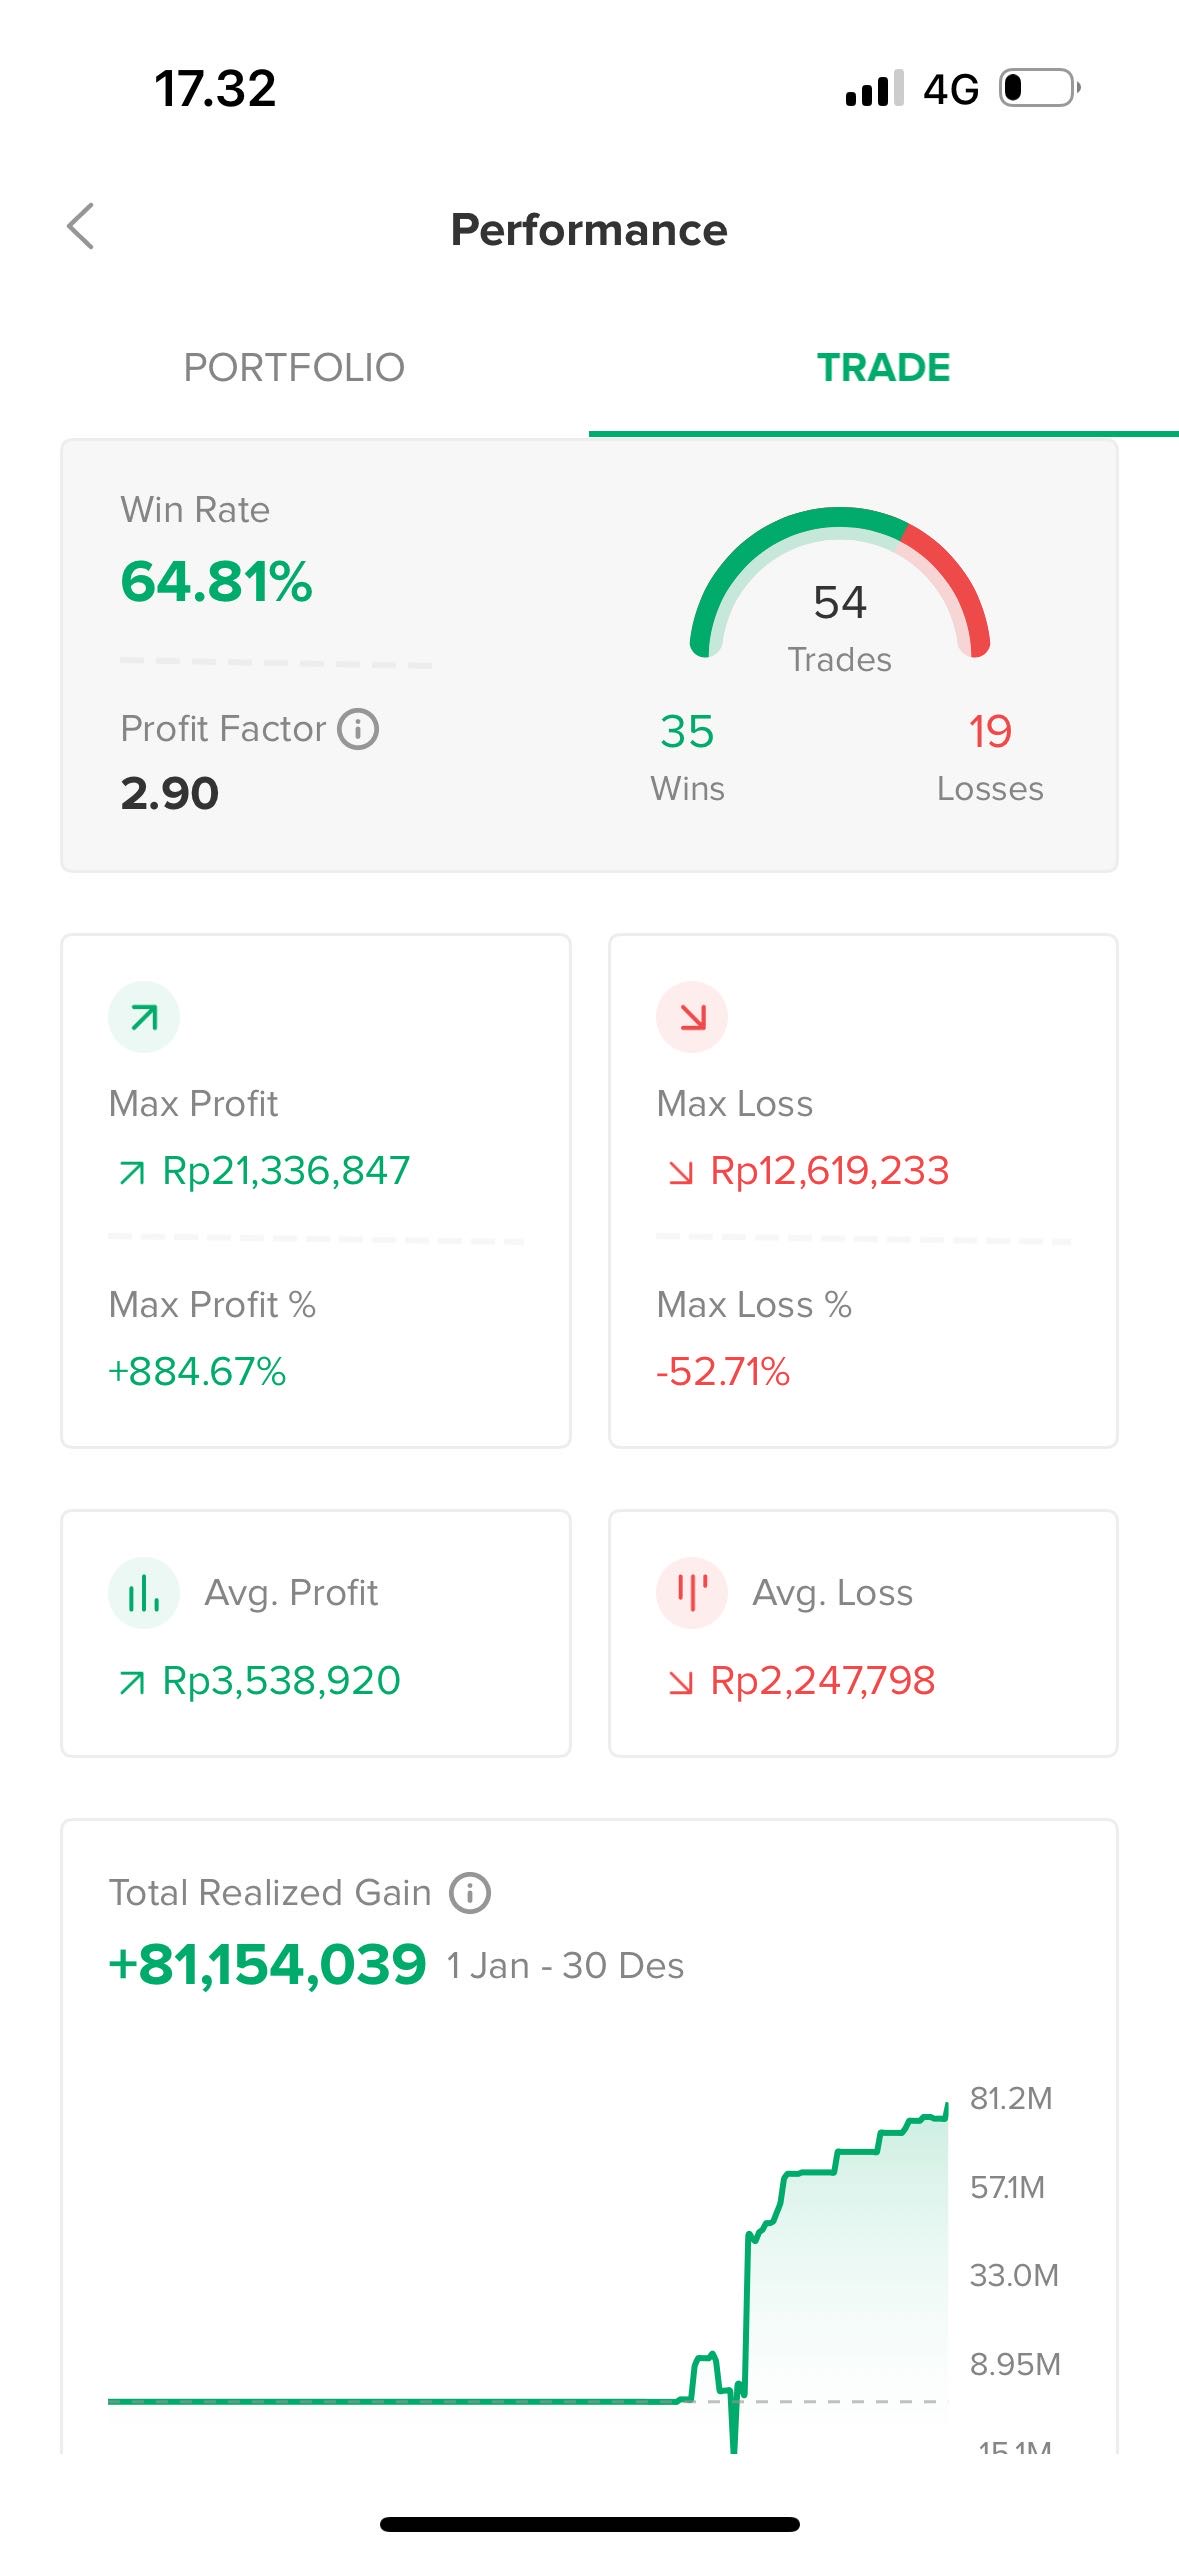The width and height of the screenshot is (1179, 2556).
Task: Tap the Avg. Profit bar chart icon
Action: [x=144, y=1592]
